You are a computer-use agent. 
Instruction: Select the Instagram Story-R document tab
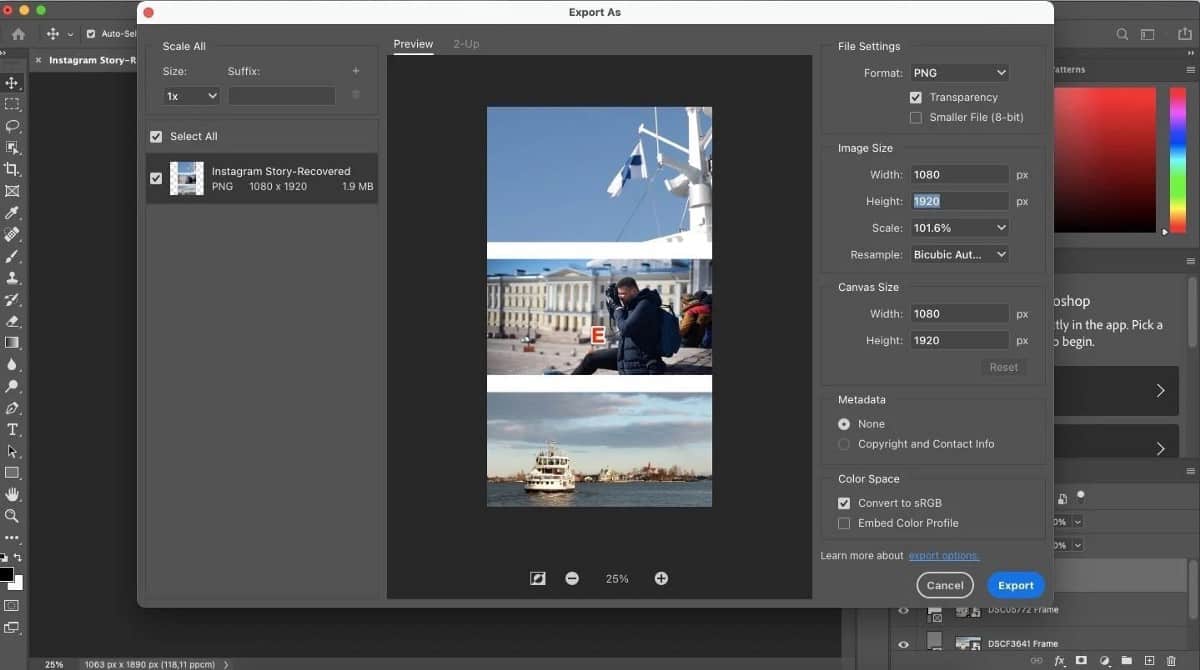[x=90, y=59]
